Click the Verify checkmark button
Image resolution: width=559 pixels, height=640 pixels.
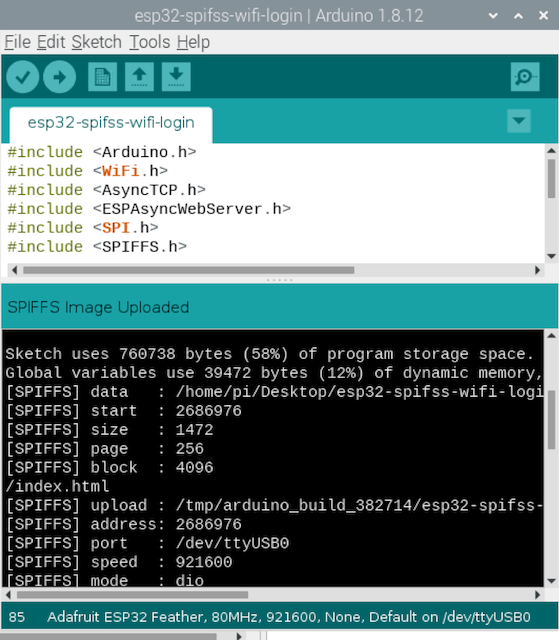[x=23, y=77]
